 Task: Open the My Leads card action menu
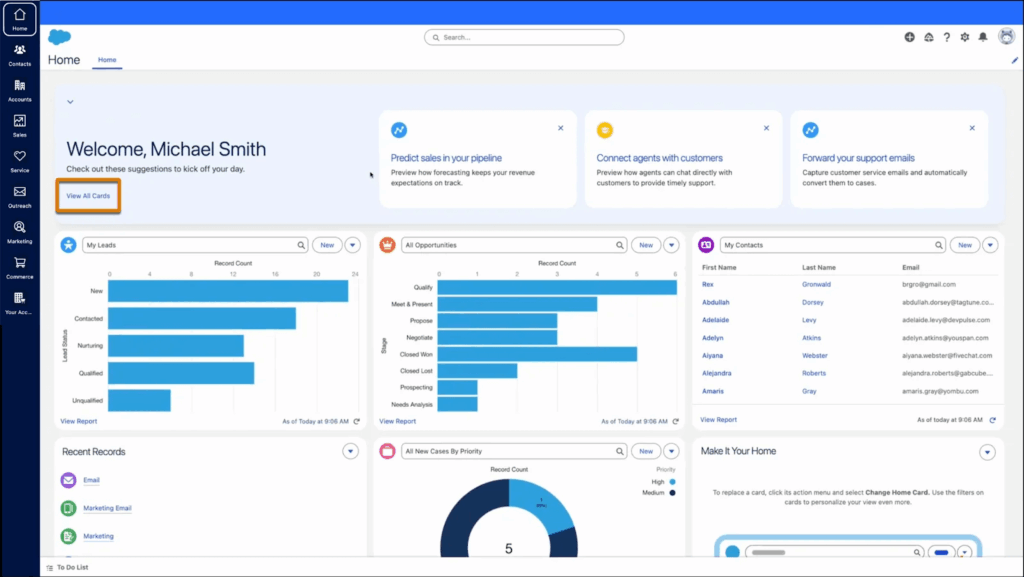352,245
